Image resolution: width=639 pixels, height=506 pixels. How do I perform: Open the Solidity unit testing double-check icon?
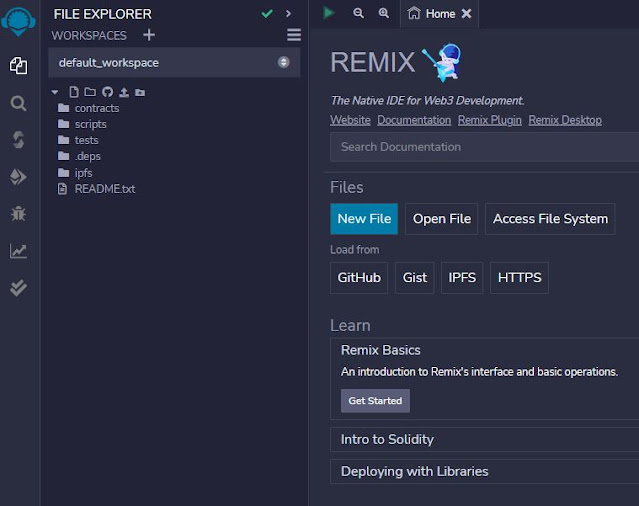(x=18, y=288)
